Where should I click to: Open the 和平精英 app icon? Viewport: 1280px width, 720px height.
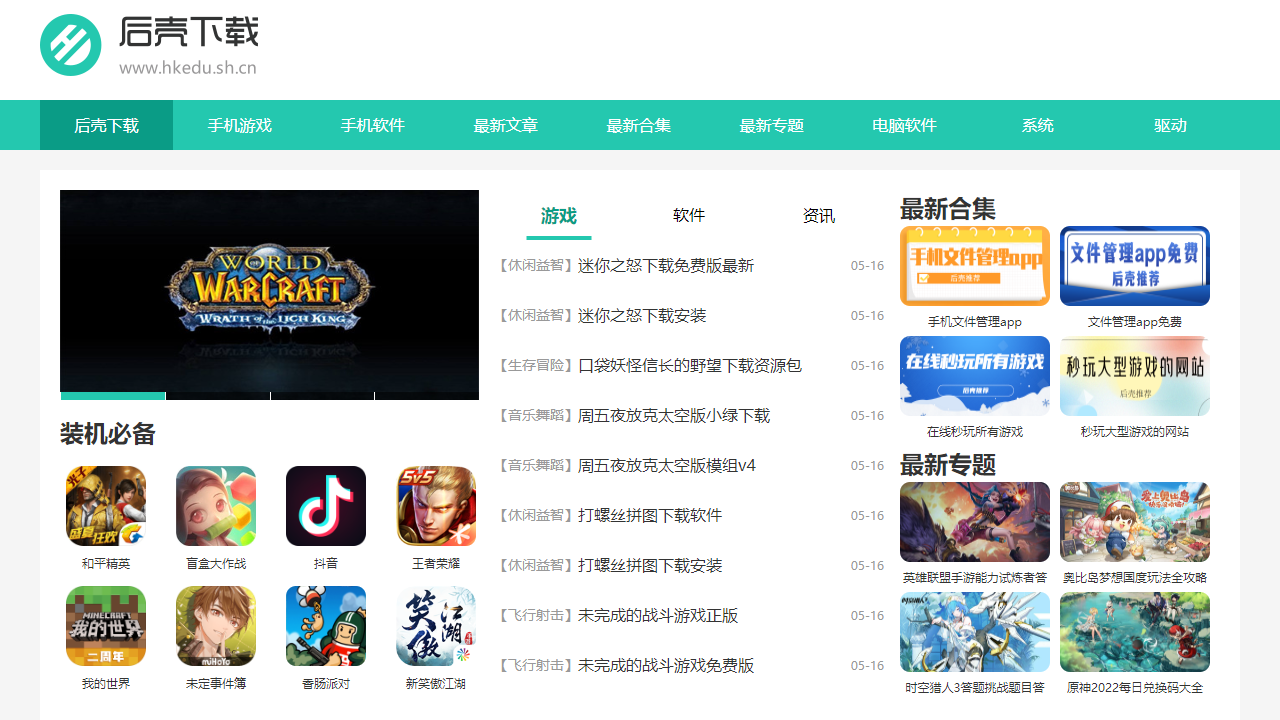click(106, 506)
